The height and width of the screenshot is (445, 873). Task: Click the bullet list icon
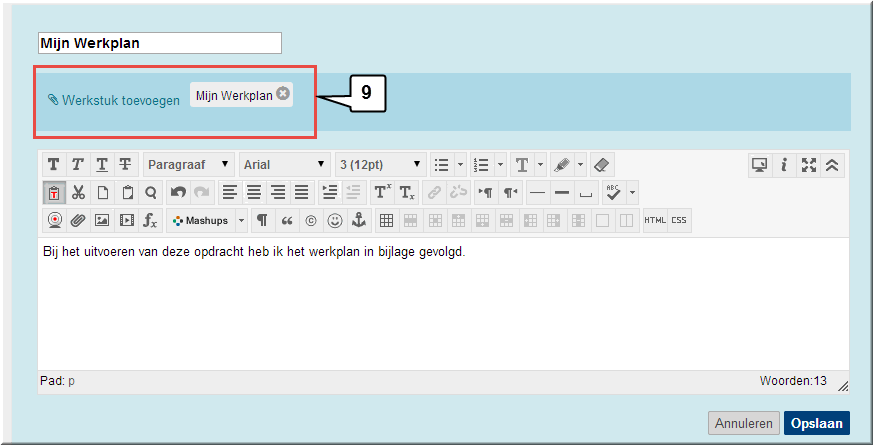[442, 165]
